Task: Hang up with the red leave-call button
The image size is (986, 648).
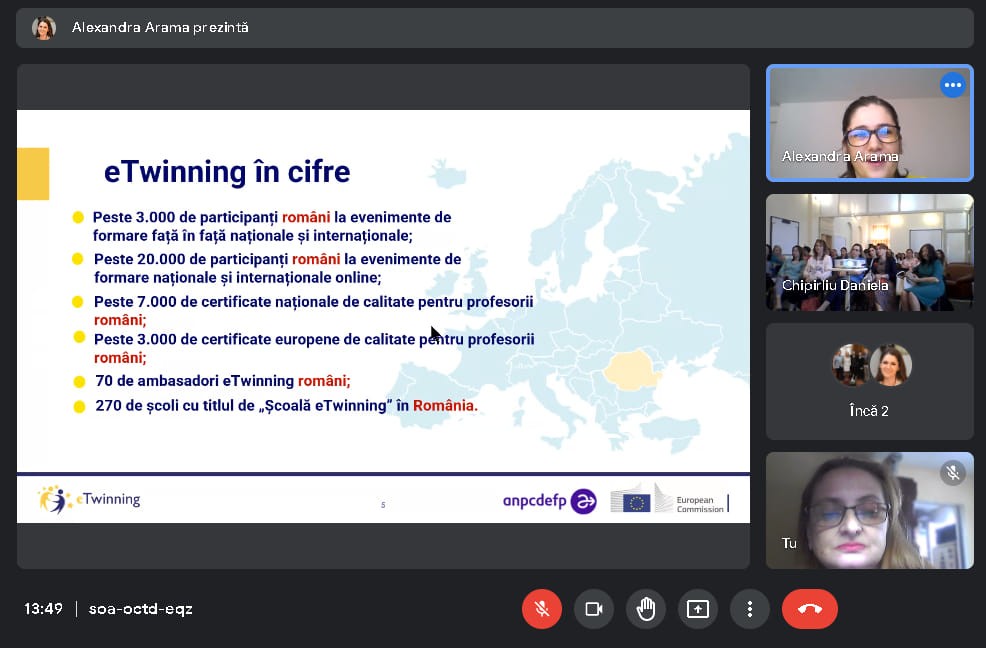Action: click(810, 609)
